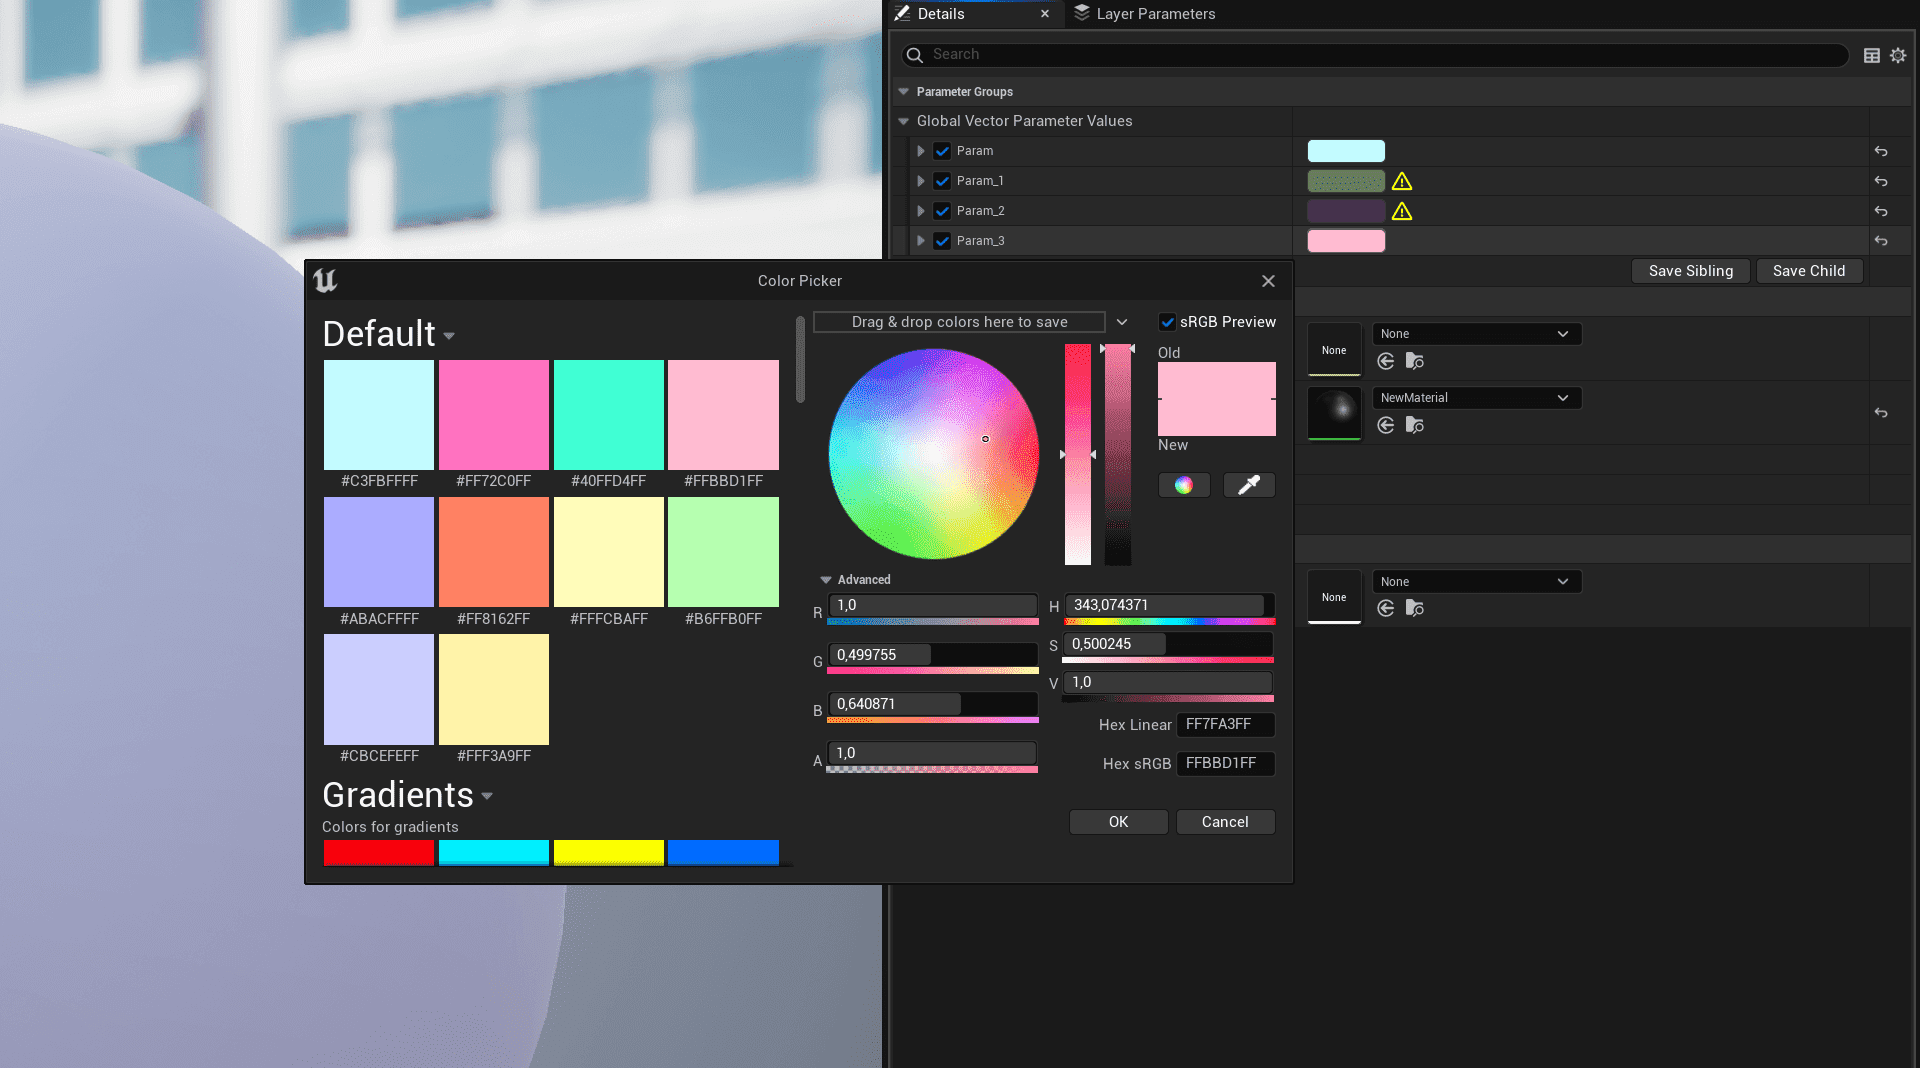Switch to the Layer Parameters tab
This screenshot has width=1920, height=1068.
click(1145, 14)
